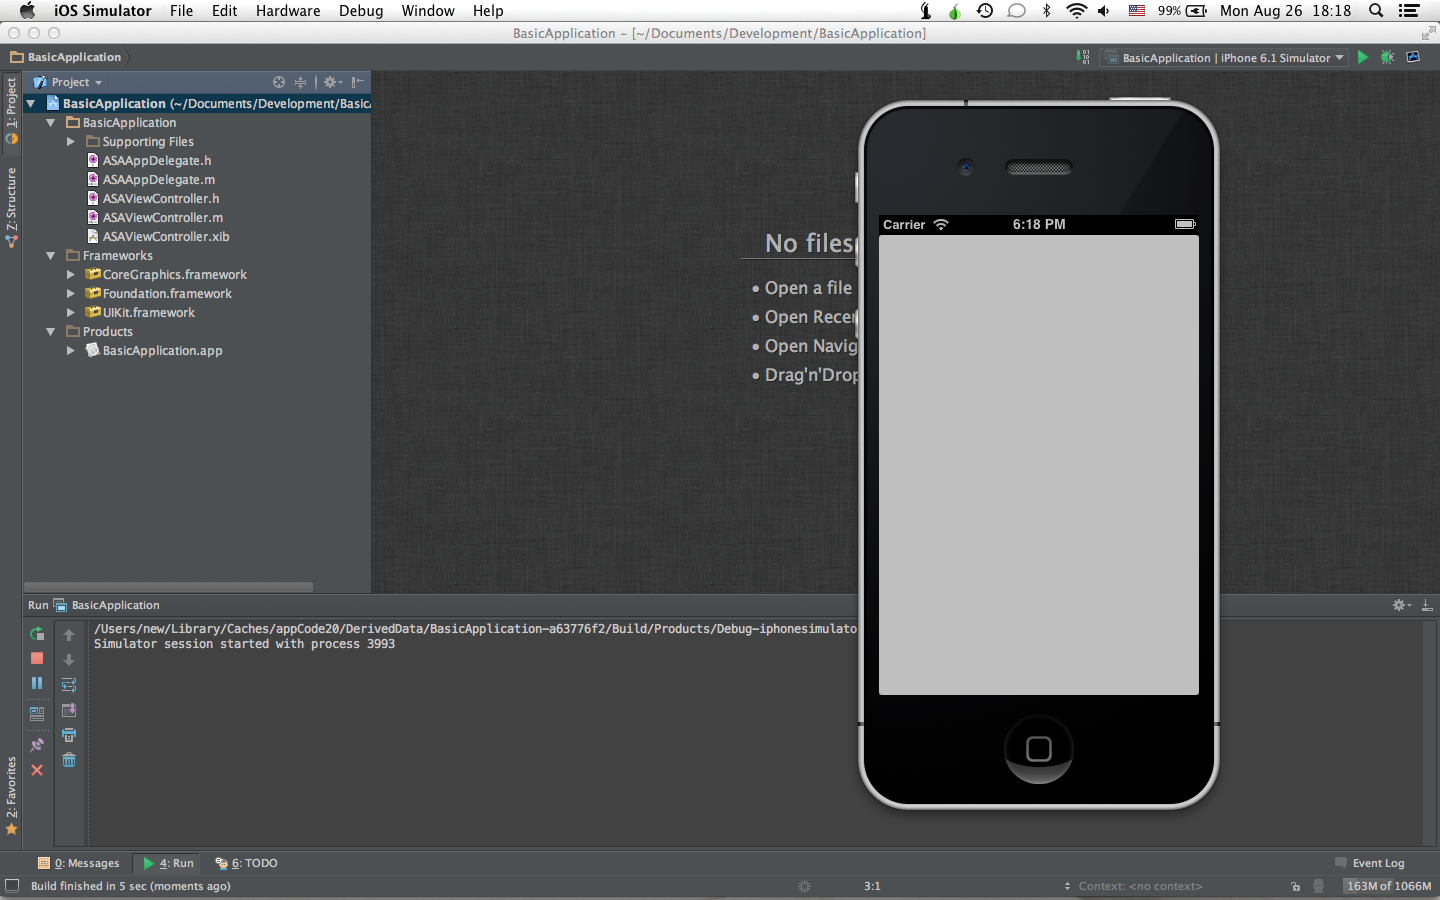Hide the Project tool window
The width and height of the screenshot is (1440, 900).
click(357, 82)
